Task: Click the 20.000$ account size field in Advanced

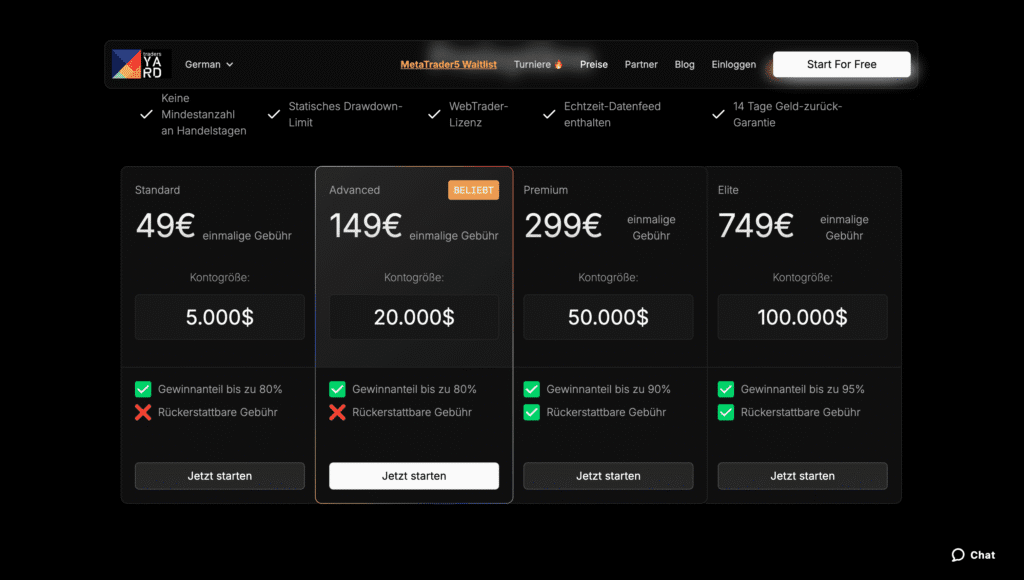Action: 413,317
